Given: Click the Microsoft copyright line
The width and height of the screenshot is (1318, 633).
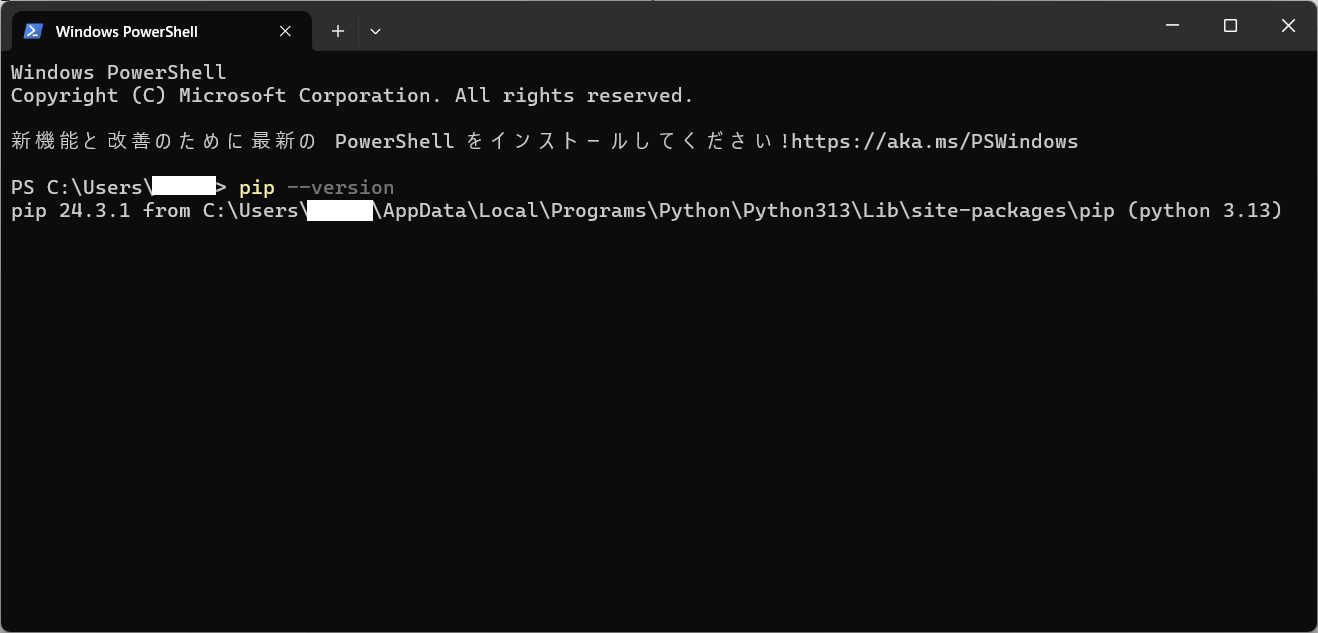Looking at the screenshot, I should [350, 95].
